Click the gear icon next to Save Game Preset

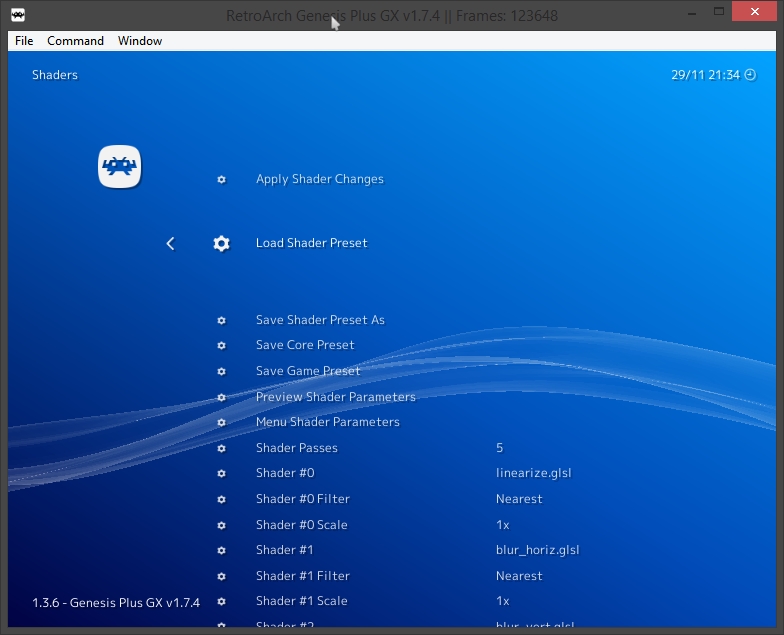coord(222,372)
